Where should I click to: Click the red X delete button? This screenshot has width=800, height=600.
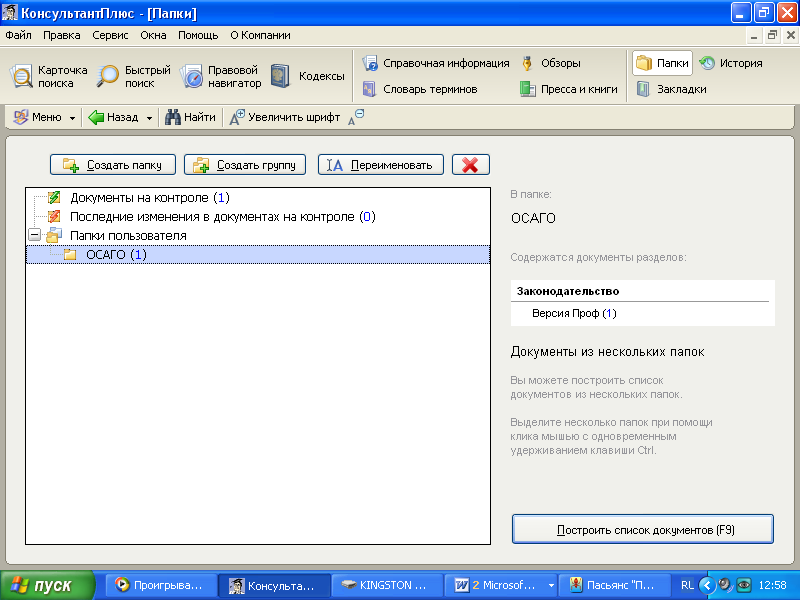tap(470, 165)
